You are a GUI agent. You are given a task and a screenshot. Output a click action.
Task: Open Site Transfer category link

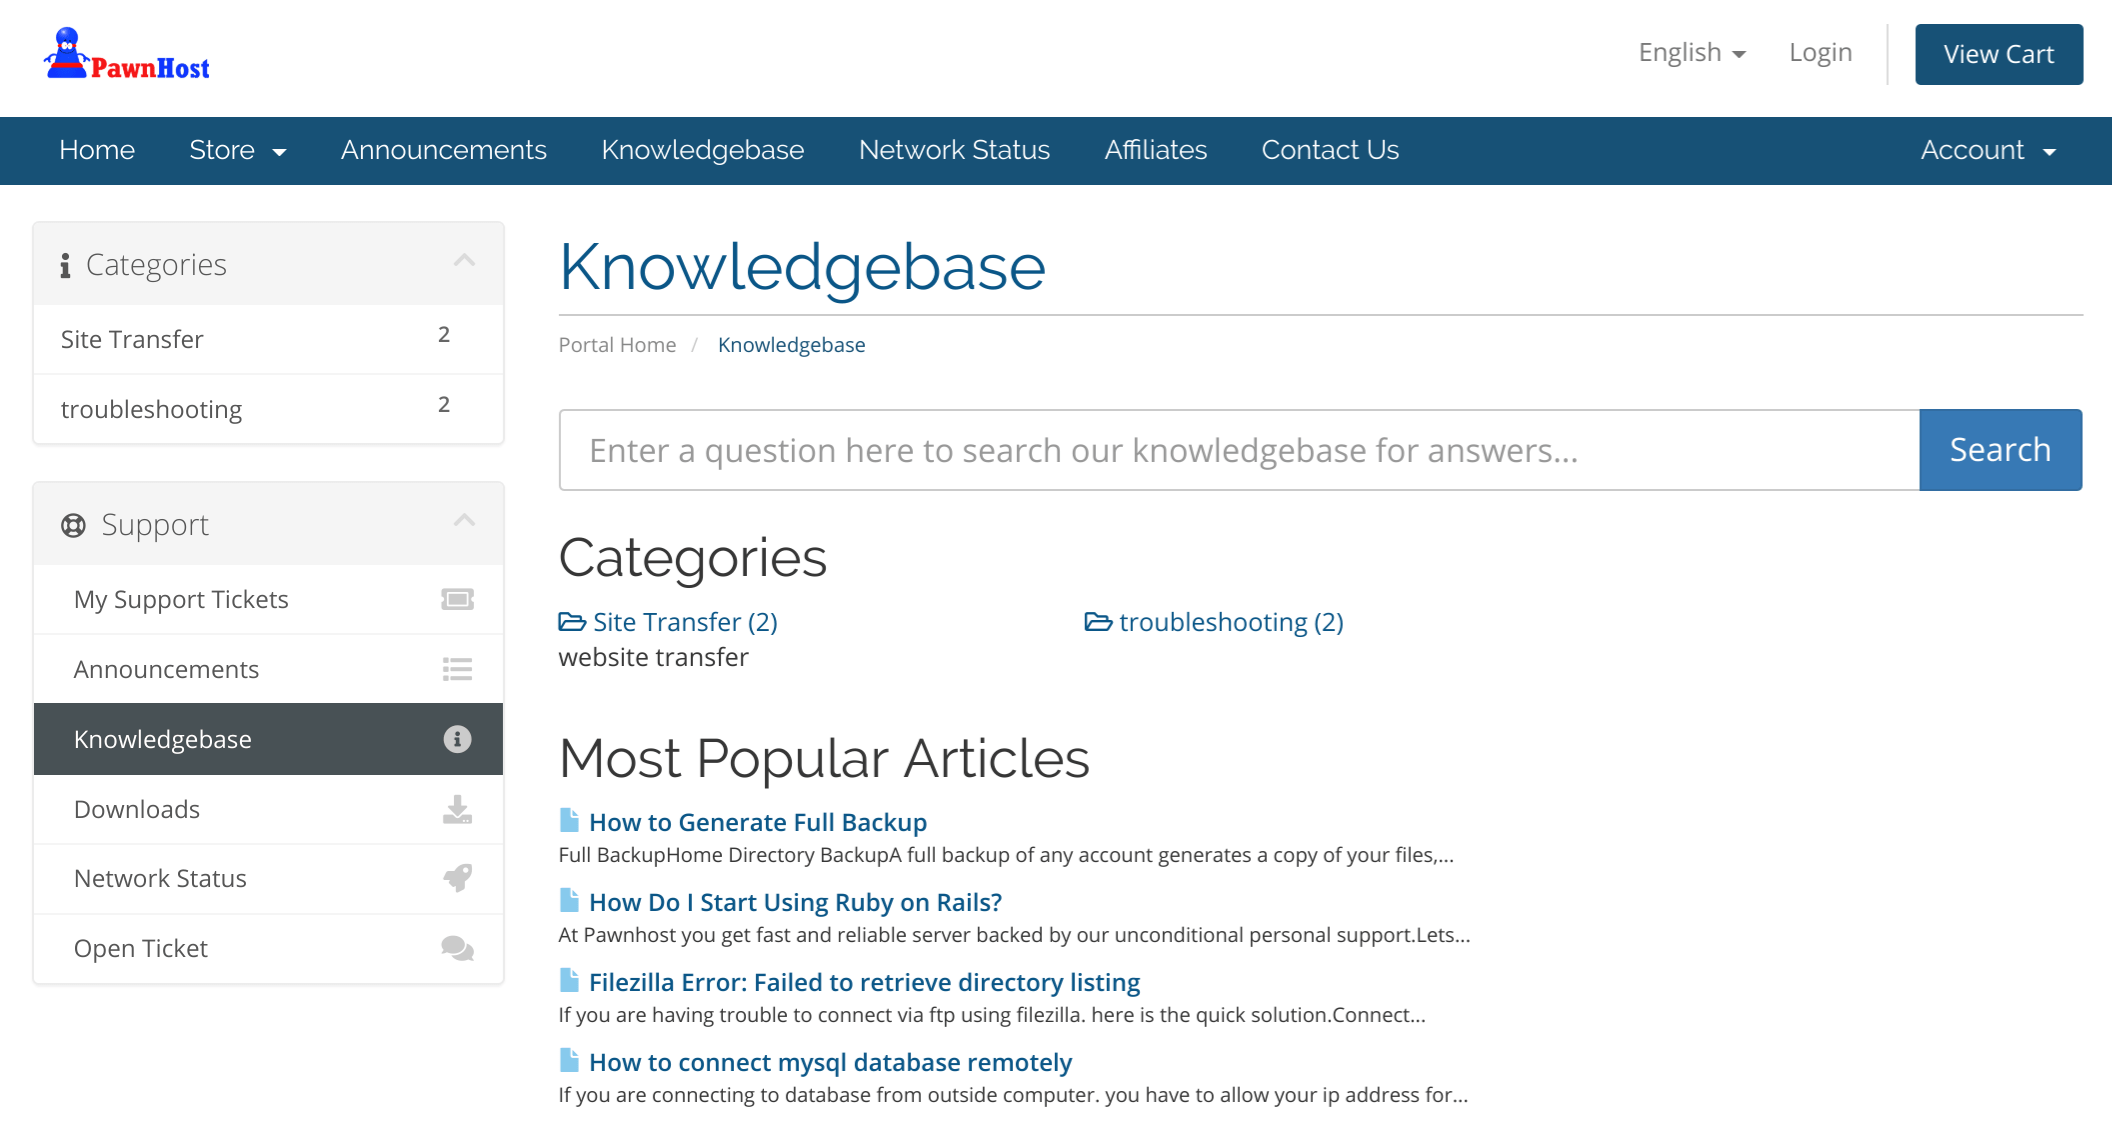[x=683, y=621]
